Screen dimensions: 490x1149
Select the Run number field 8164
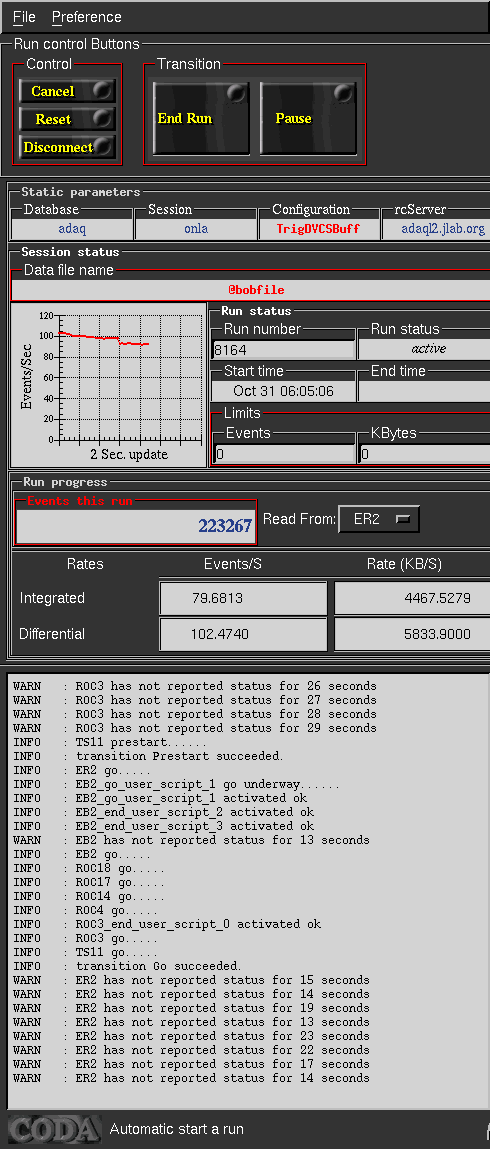[284, 350]
